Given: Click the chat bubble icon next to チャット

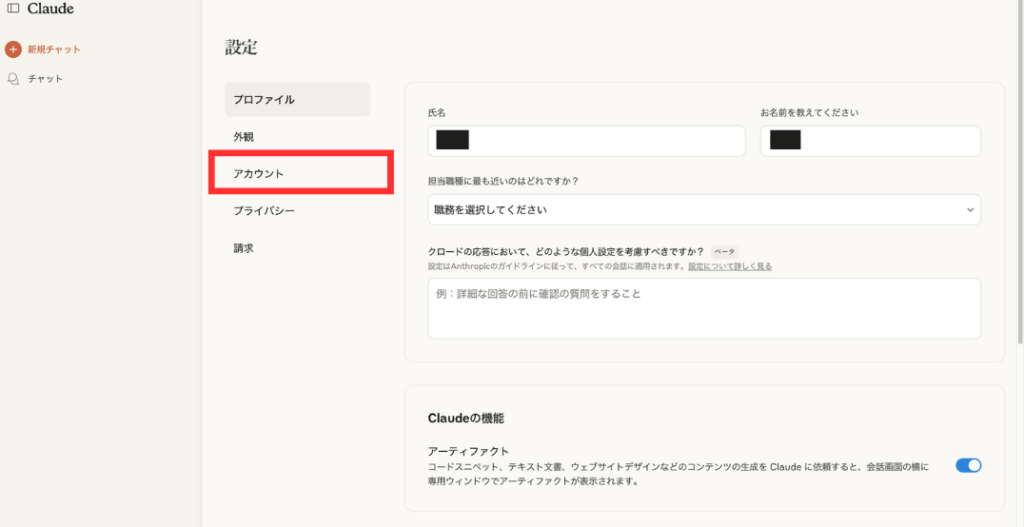Looking at the screenshot, I should tap(13, 79).
